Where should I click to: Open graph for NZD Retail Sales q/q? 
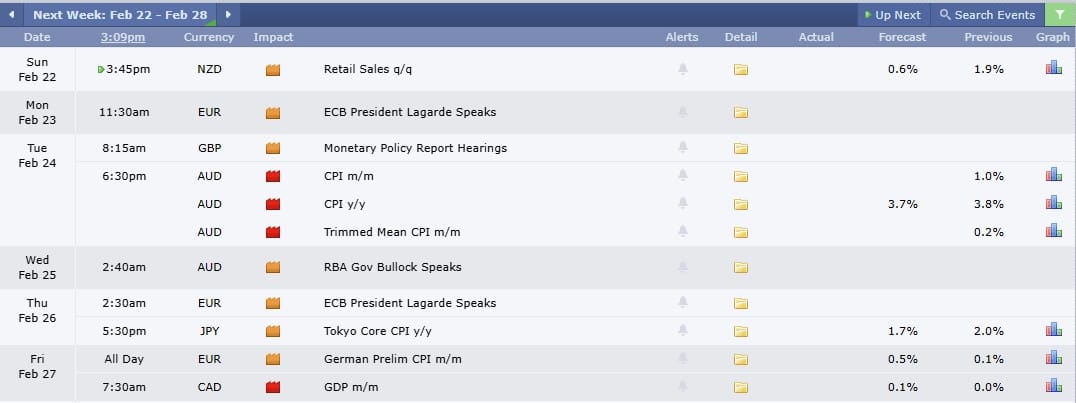pos(1053,69)
